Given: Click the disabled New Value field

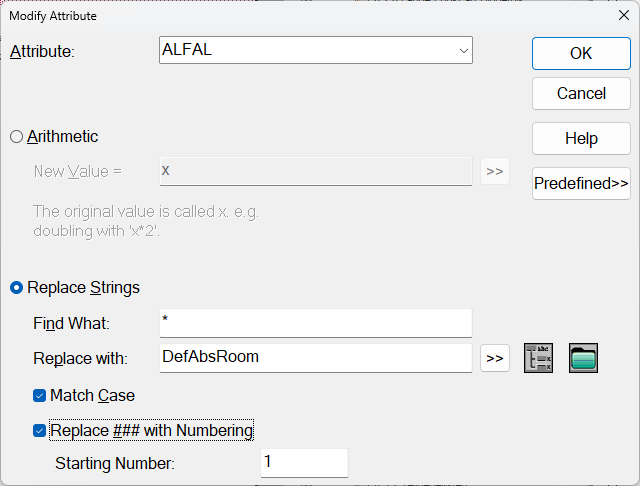Looking at the screenshot, I should point(316,171).
